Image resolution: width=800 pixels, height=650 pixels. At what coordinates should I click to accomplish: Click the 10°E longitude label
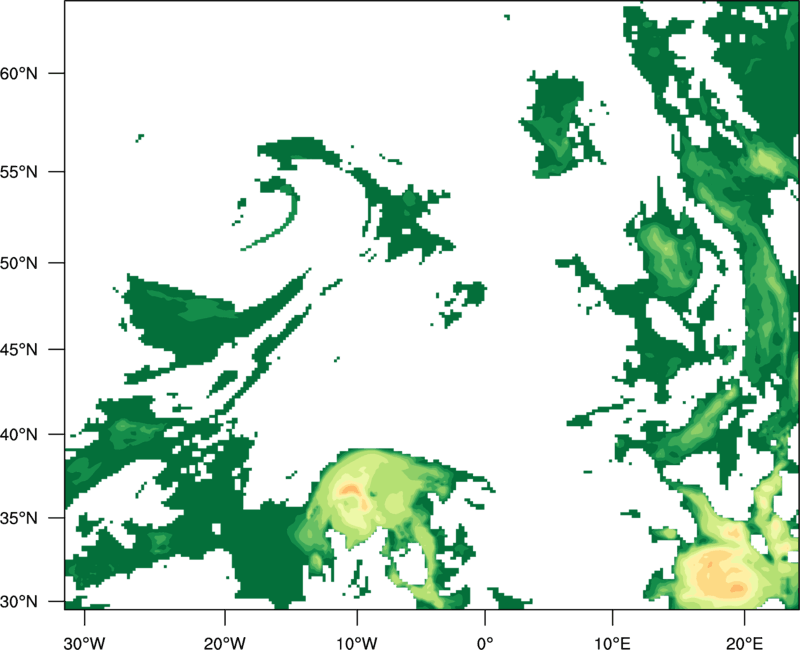pos(612,643)
